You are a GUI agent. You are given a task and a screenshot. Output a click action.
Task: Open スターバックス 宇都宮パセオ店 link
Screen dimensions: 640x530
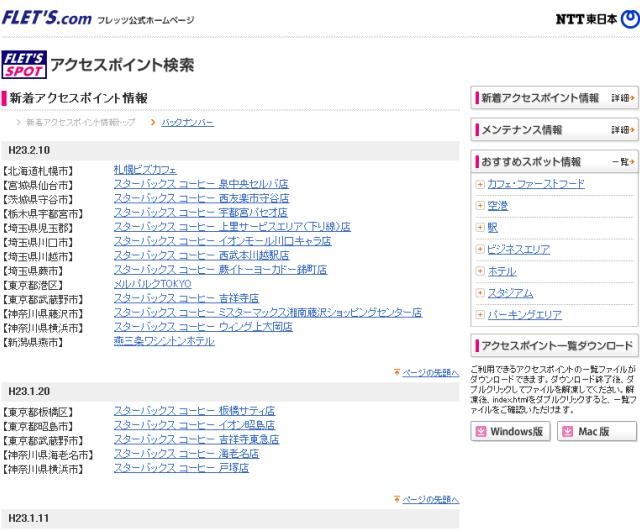[201, 213]
